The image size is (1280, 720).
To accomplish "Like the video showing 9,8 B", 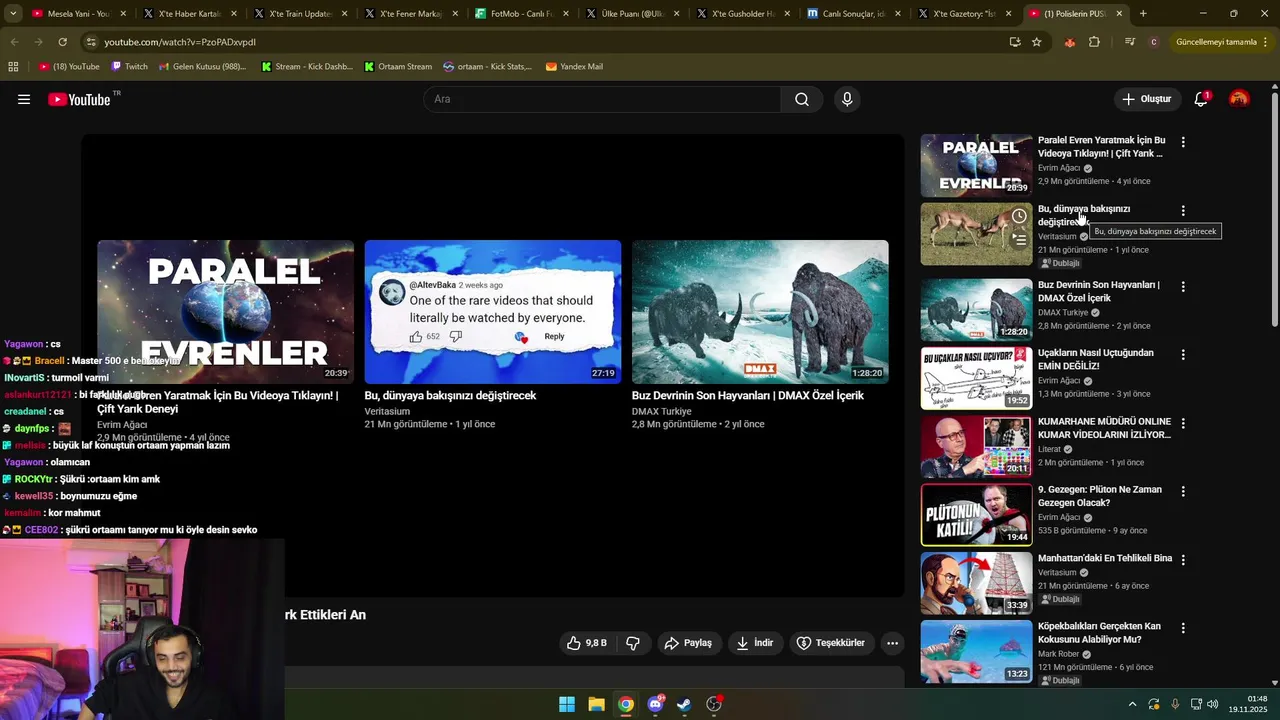I will 587,643.
